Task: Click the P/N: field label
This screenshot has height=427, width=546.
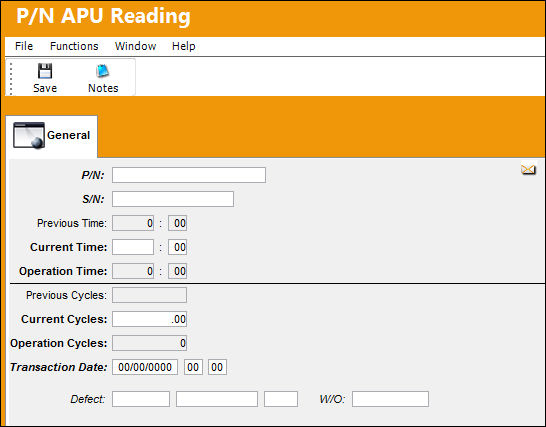Action: point(93,175)
